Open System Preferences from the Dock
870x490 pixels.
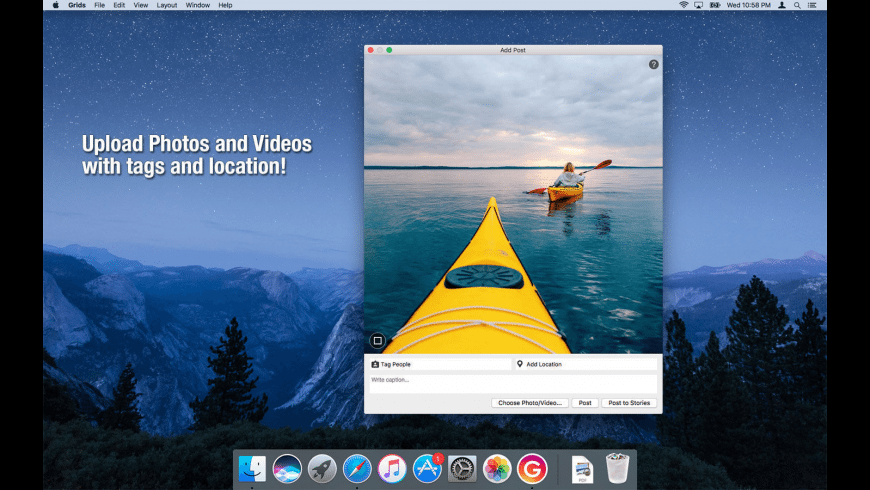click(462, 469)
